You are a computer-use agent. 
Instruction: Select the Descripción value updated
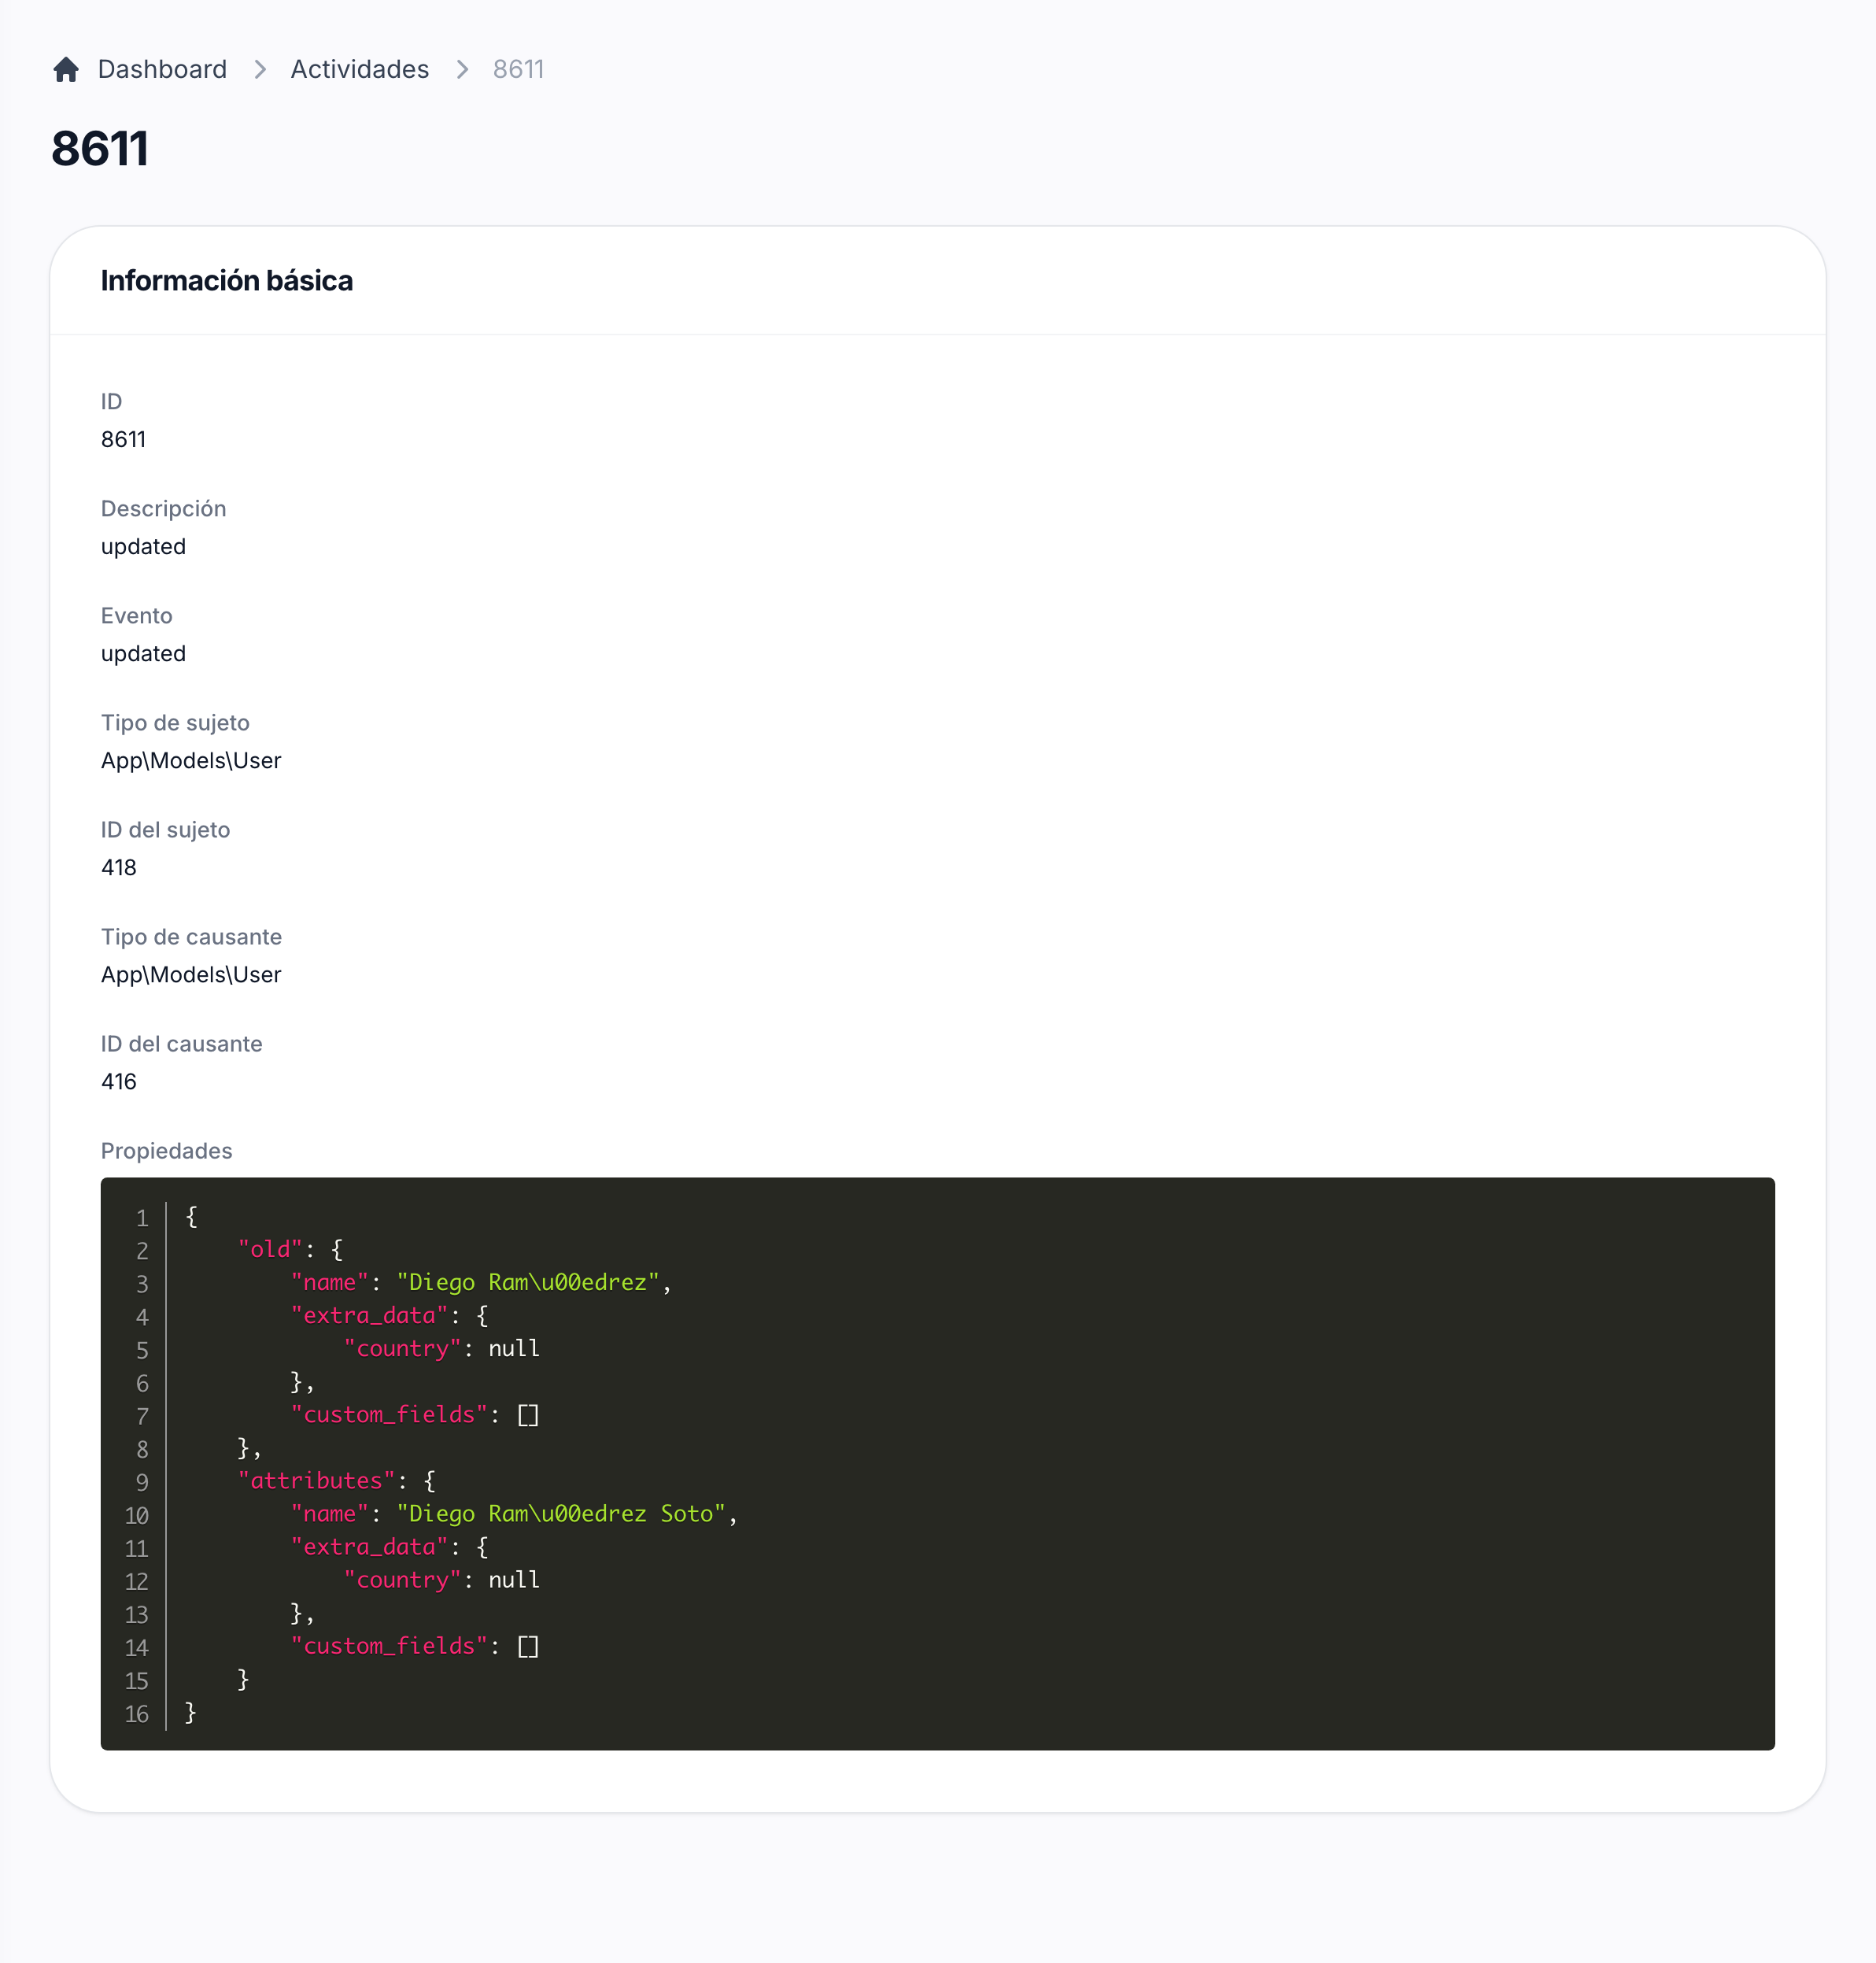coord(143,547)
